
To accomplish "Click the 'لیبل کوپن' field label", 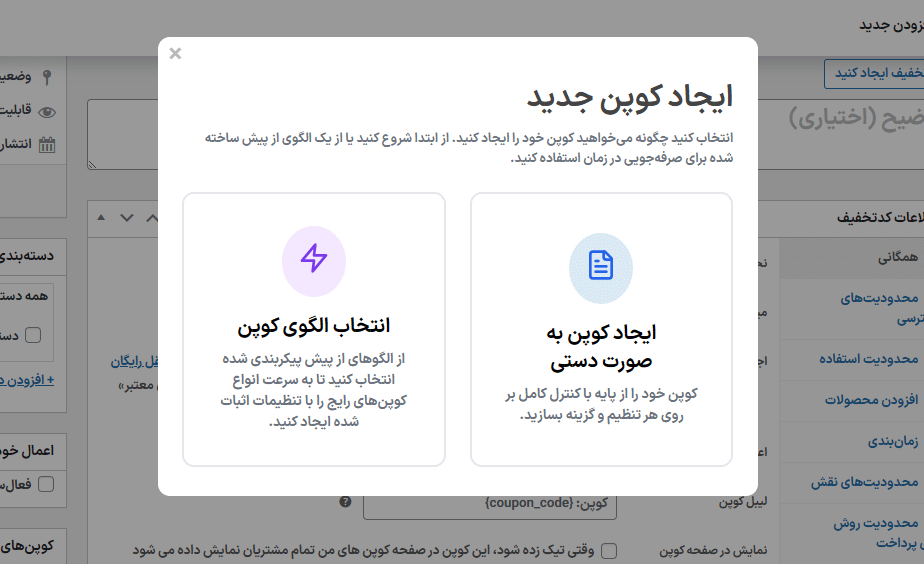I will (742, 502).
